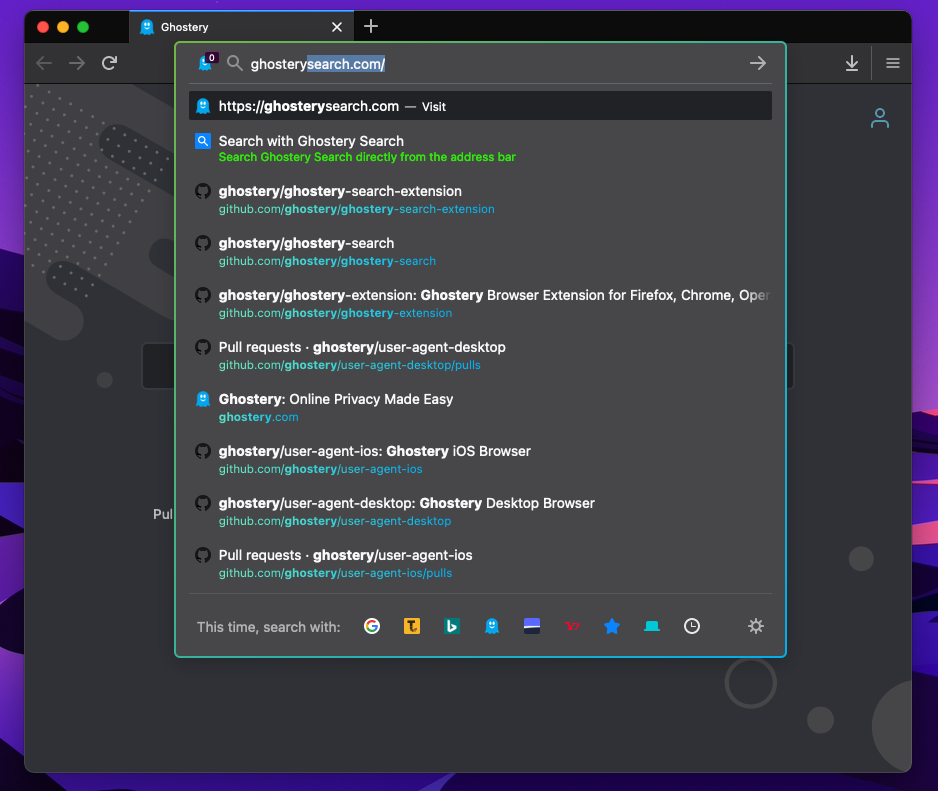Click the ghostery.com URL text
Image resolution: width=938 pixels, height=791 pixels.
pos(258,417)
